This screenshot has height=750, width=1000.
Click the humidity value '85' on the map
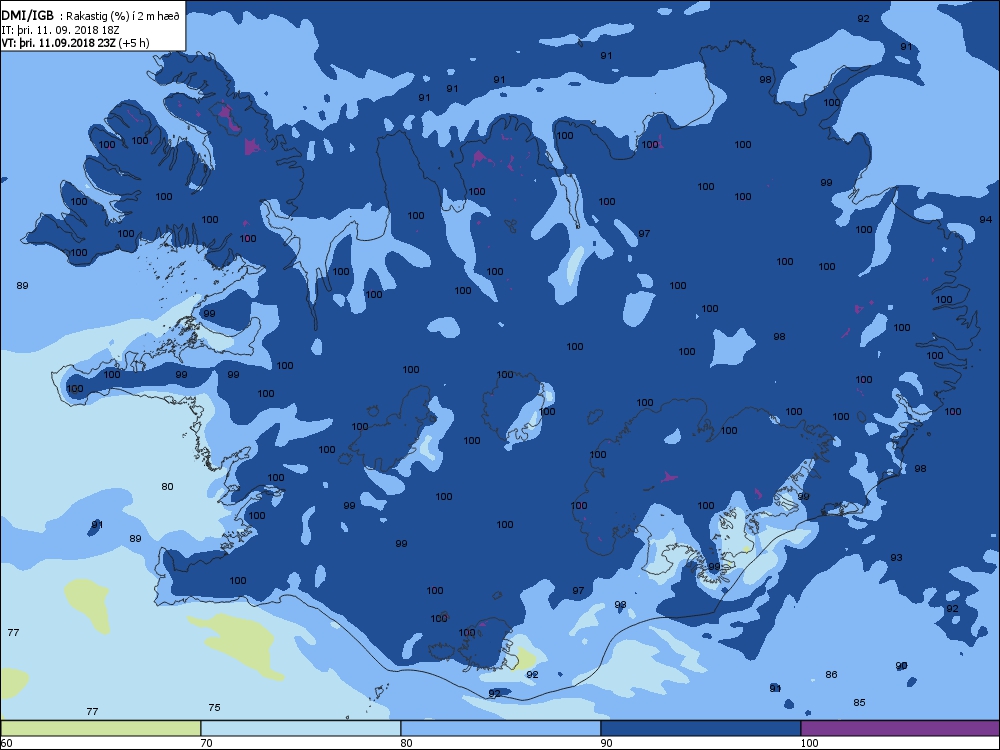(859, 702)
